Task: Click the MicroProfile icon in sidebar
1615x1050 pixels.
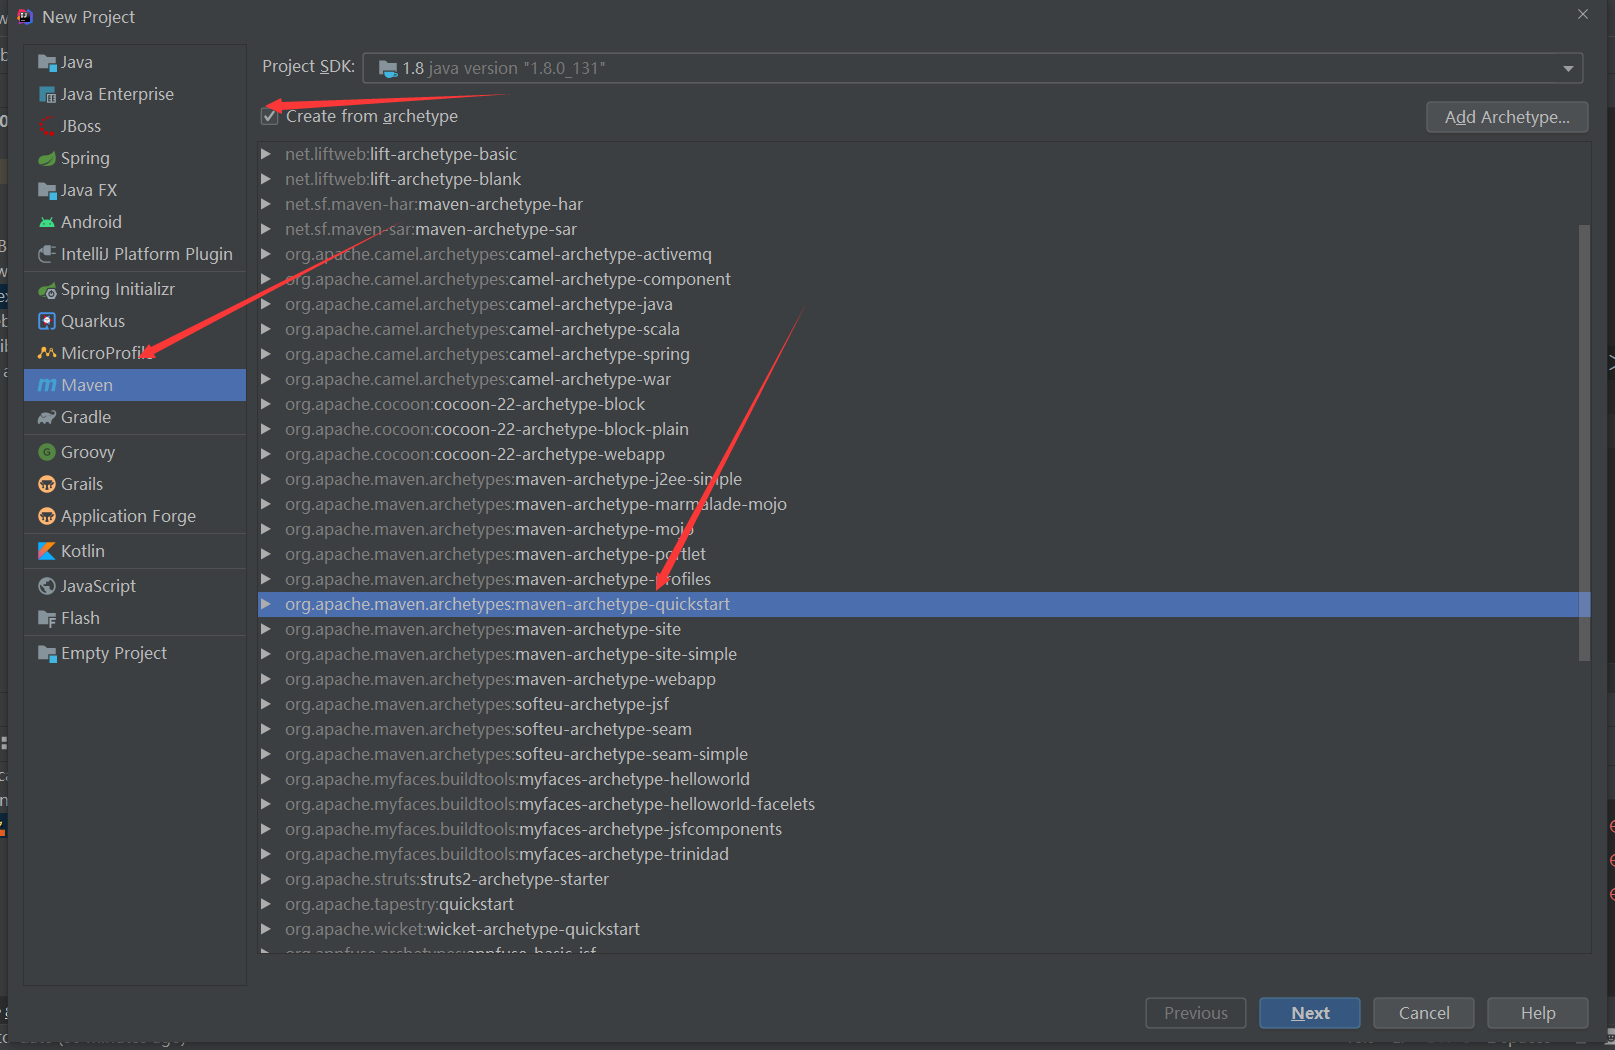Action: tap(46, 352)
